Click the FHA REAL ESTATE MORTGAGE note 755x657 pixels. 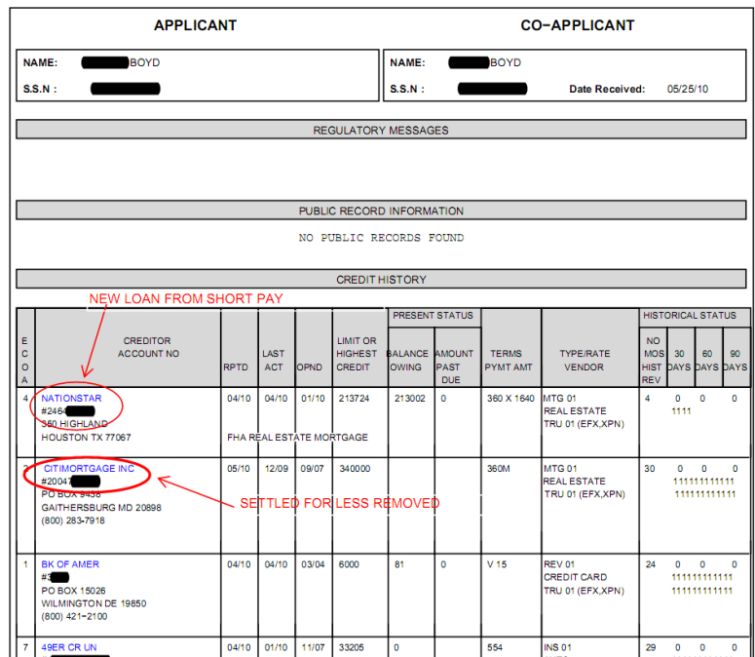[x=295, y=437]
